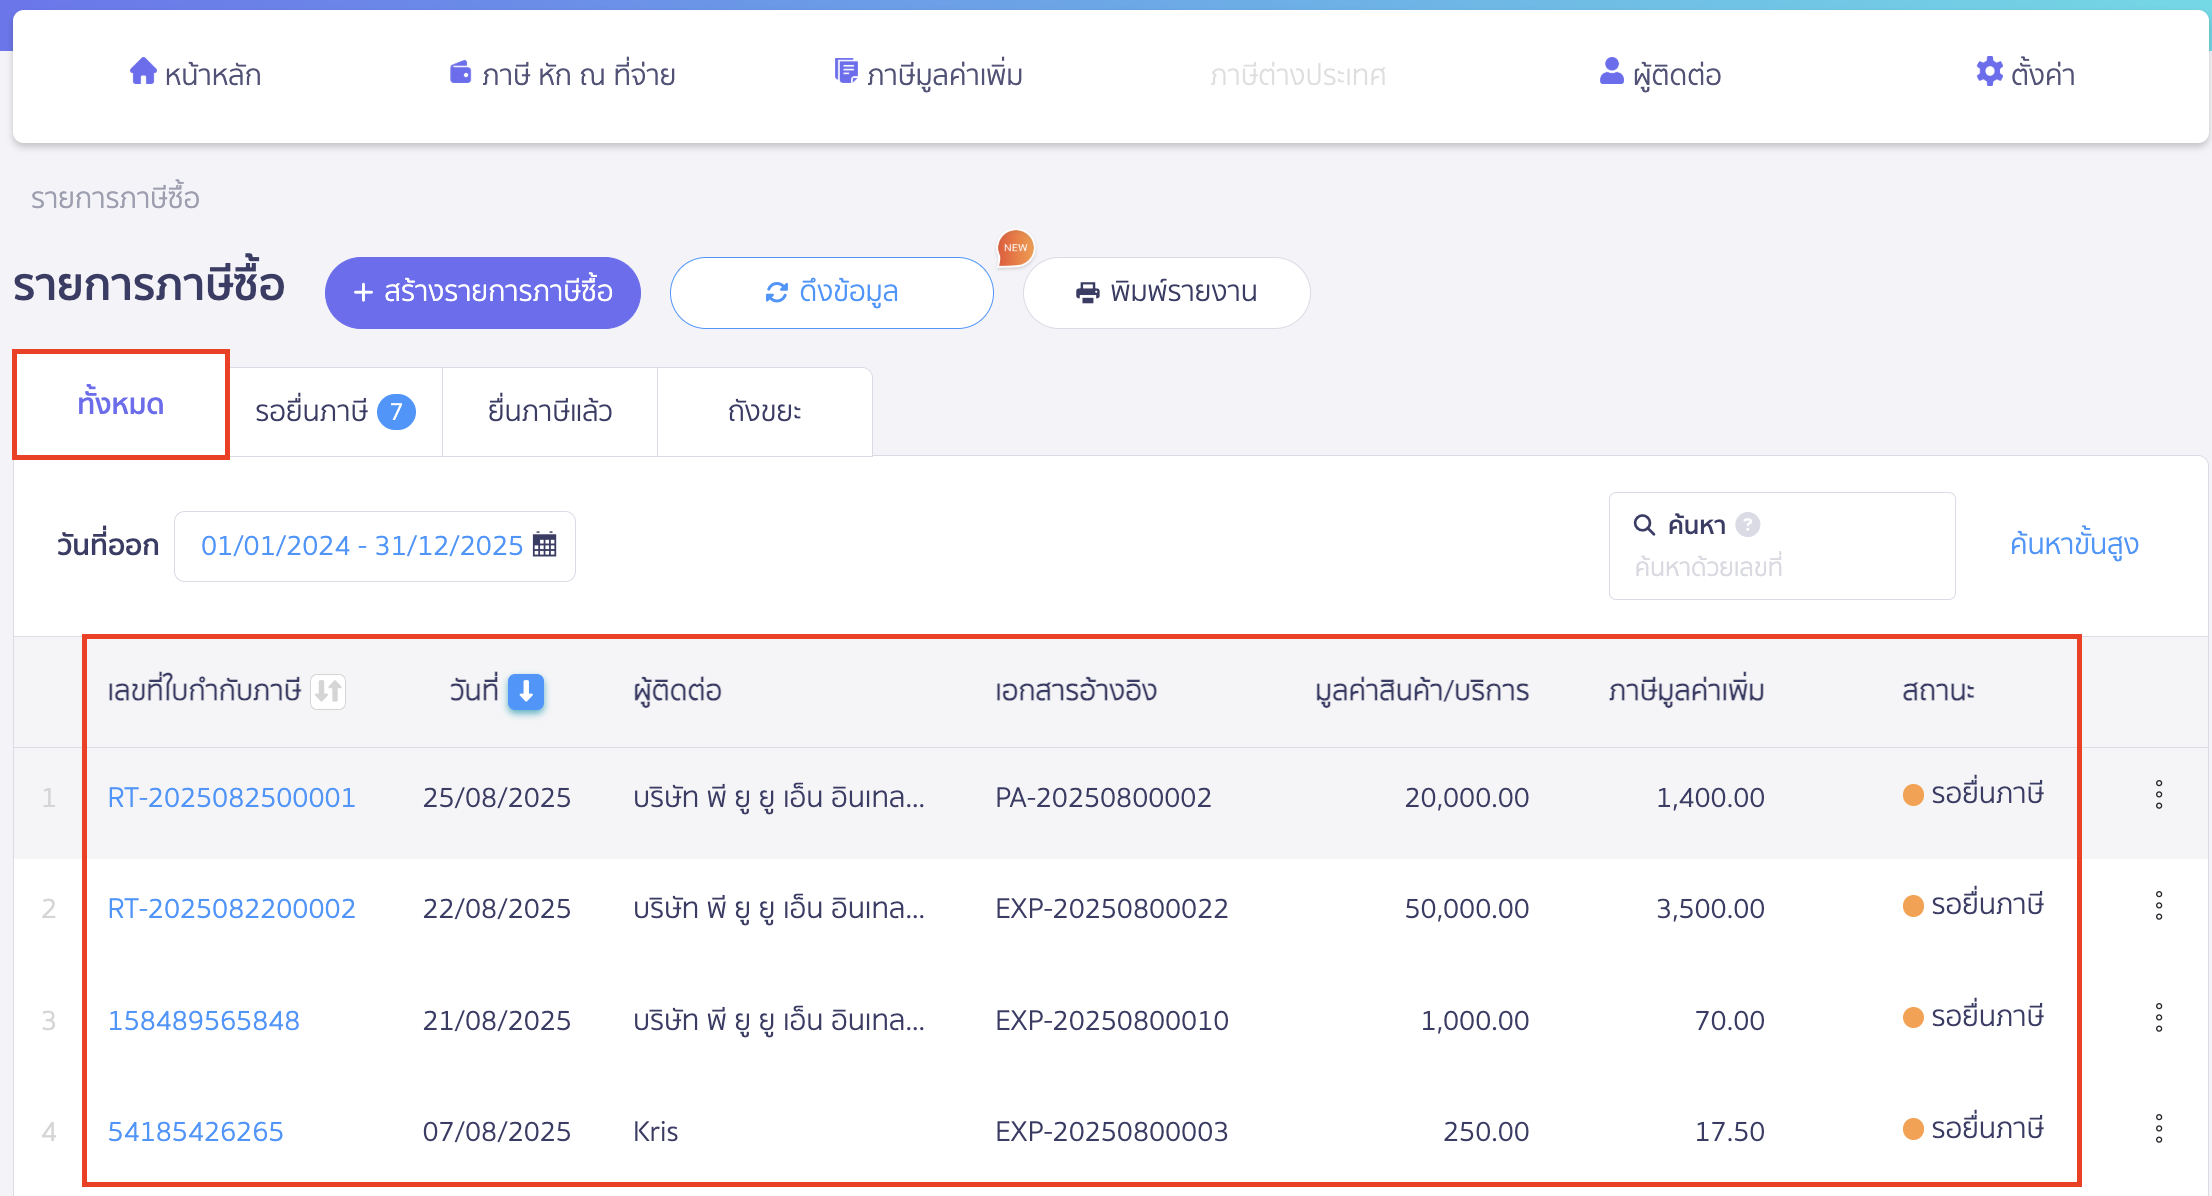The image size is (2212, 1196).
Task: Open ผู้ติดต่อ contacts menu
Action: pyautogui.click(x=1660, y=74)
